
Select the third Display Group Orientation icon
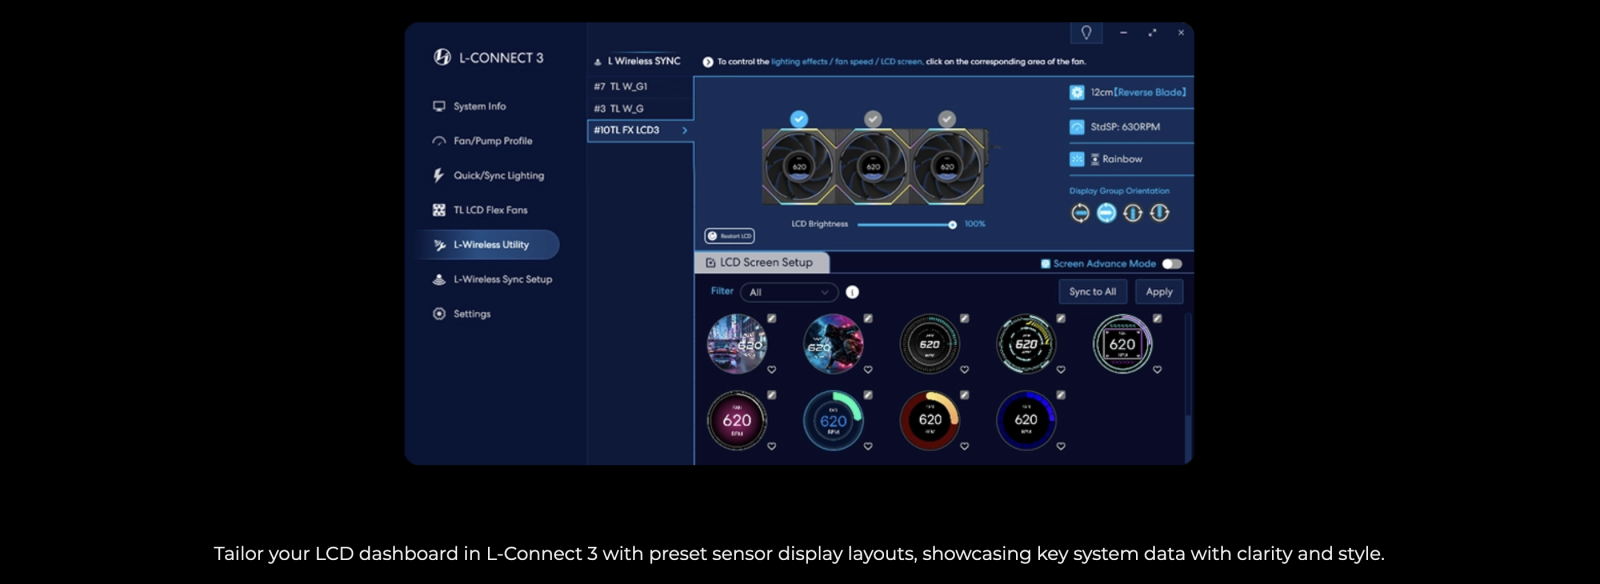pos(1132,212)
